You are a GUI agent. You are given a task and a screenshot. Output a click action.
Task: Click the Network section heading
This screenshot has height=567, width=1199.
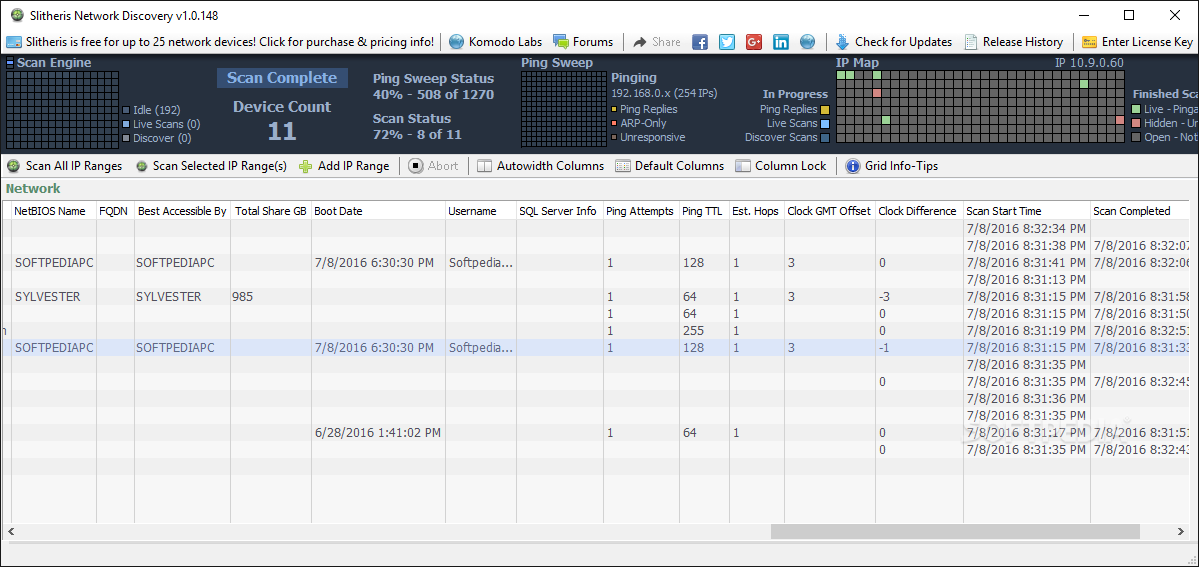(33, 188)
